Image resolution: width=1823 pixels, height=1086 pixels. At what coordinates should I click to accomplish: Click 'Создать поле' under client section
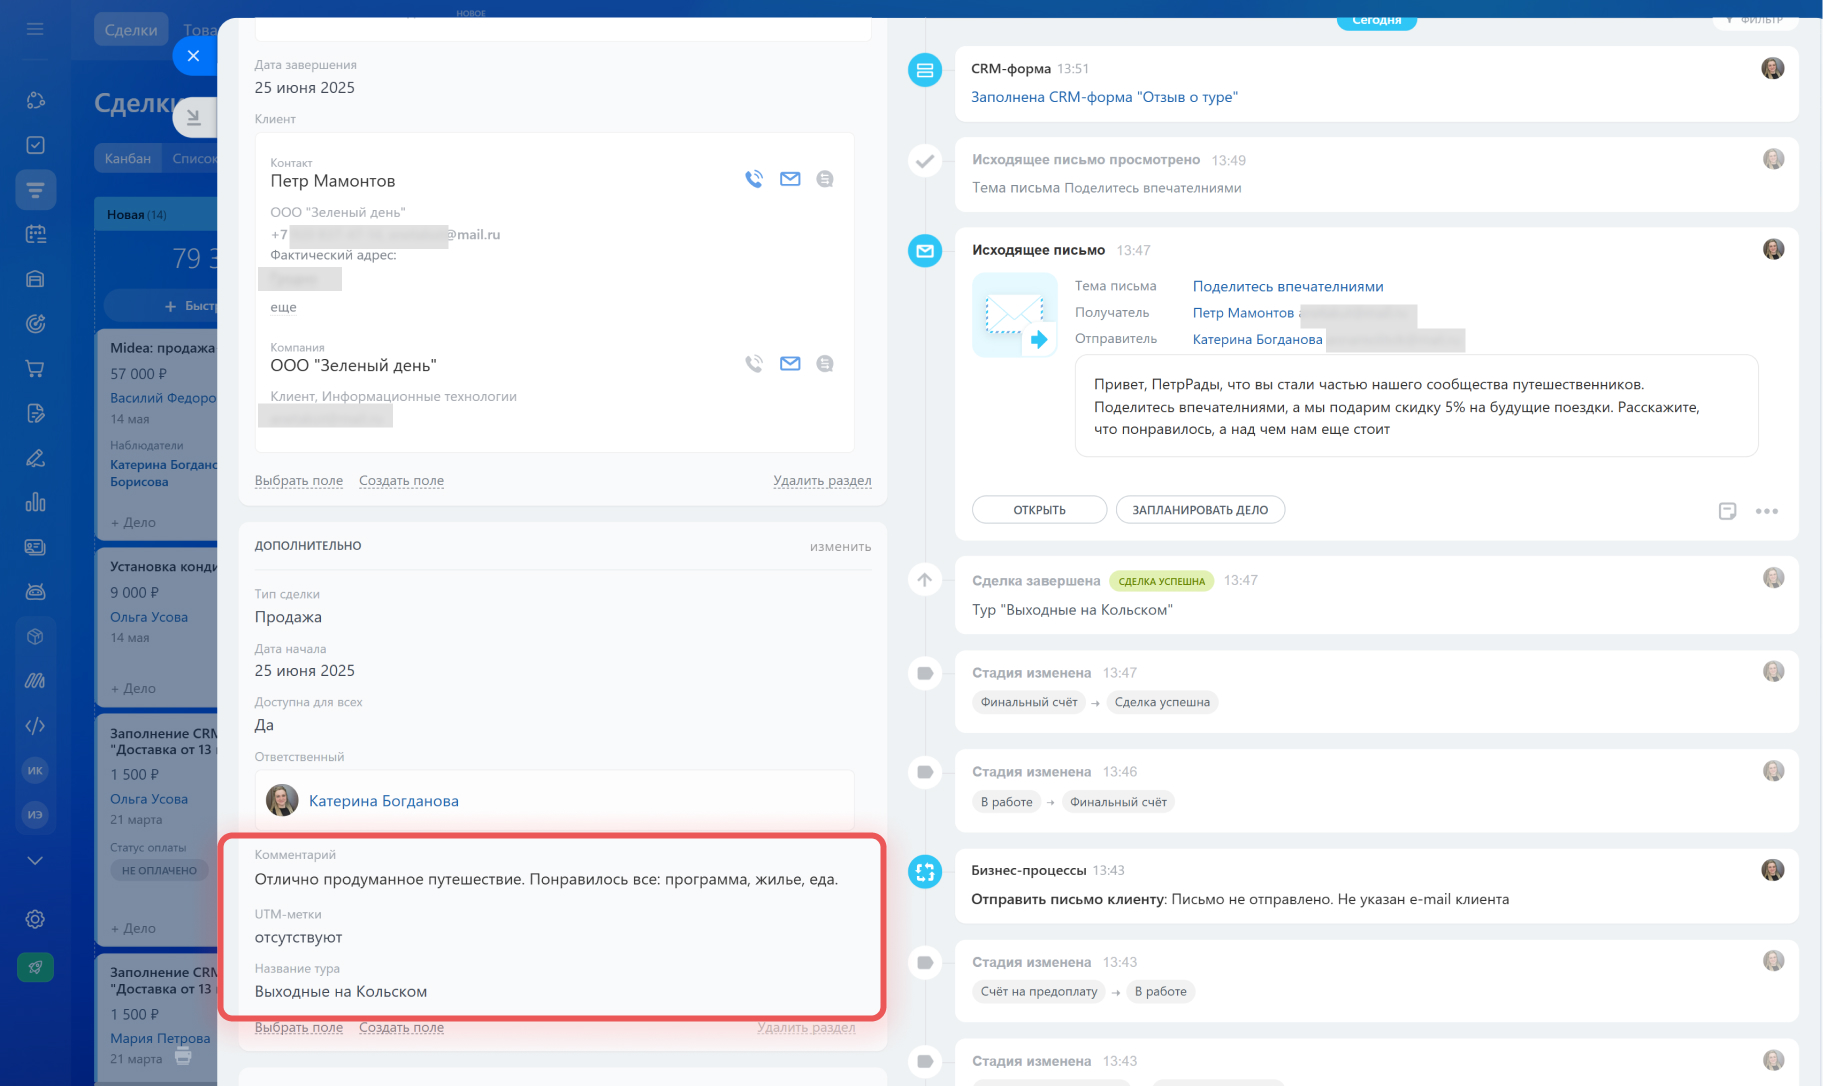(401, 481)
